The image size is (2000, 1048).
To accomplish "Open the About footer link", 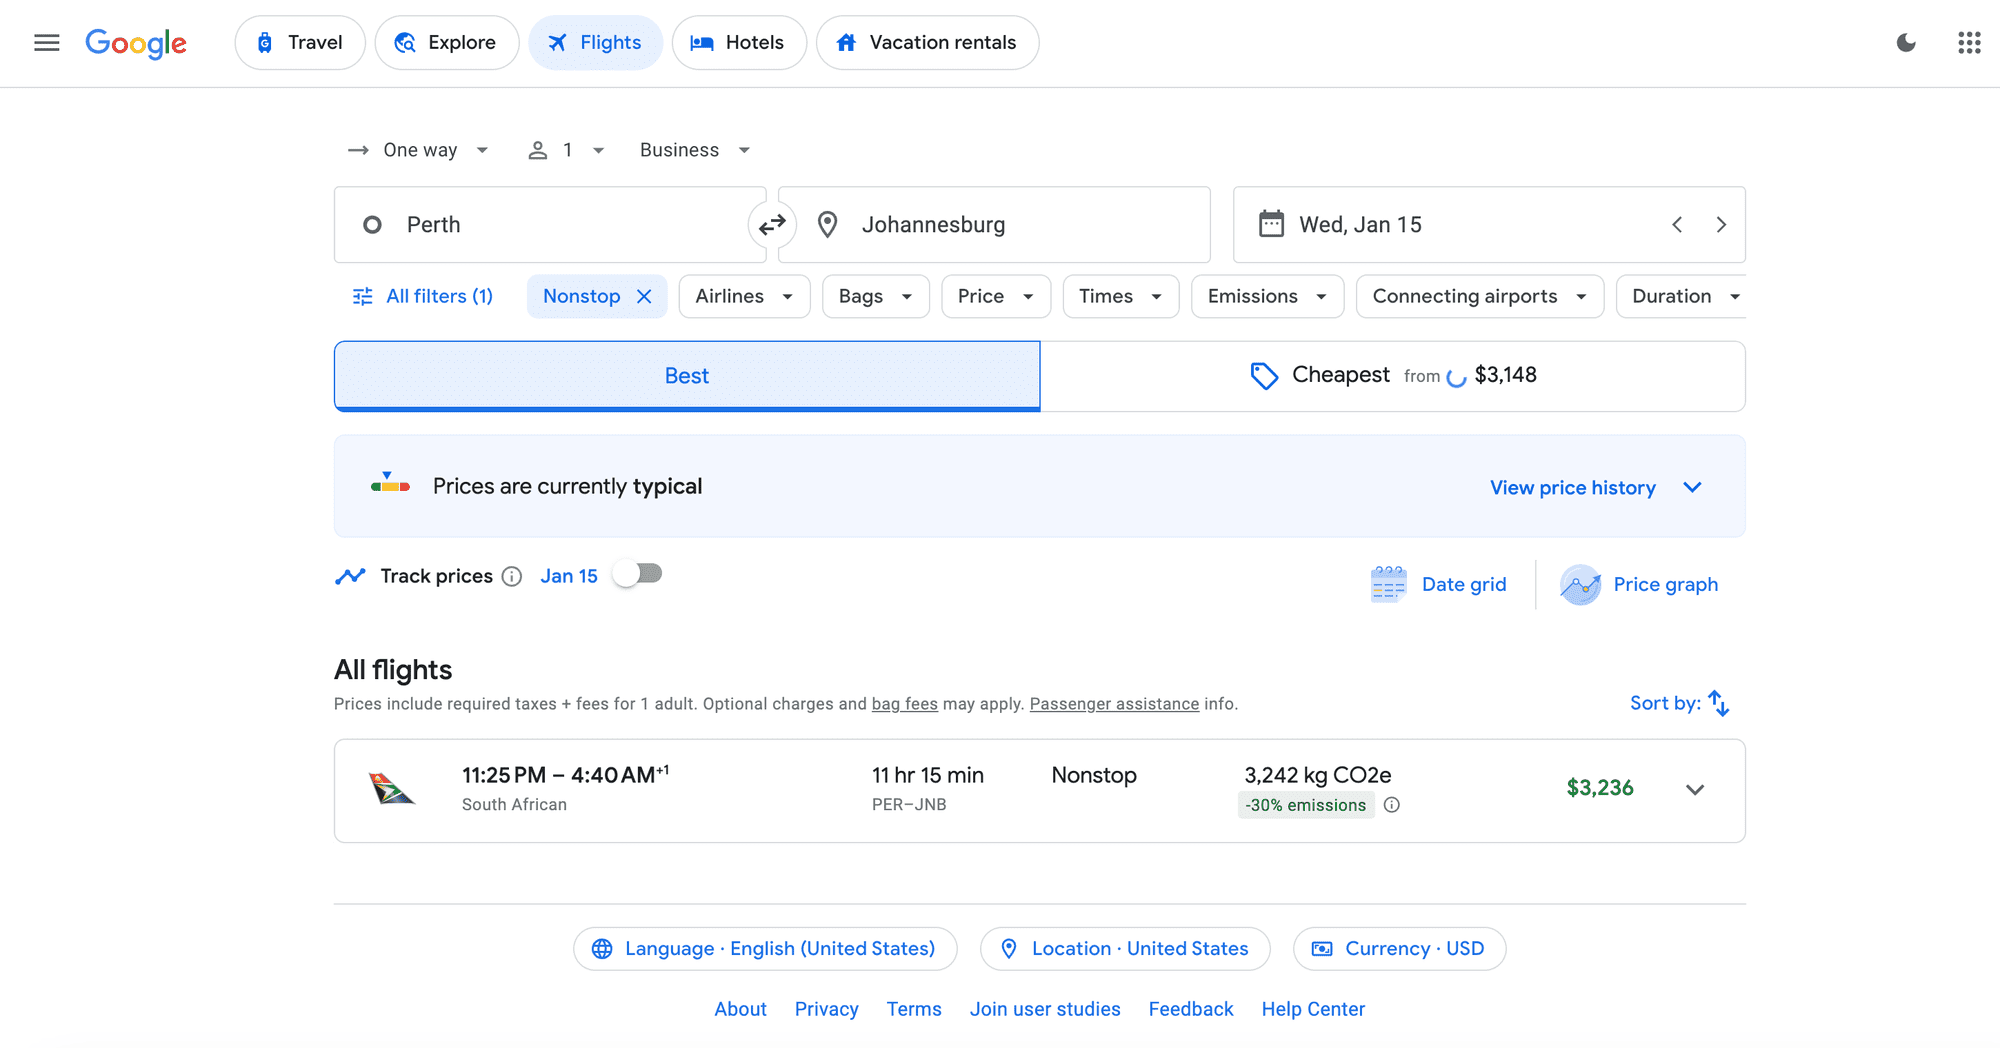I will click(740, 1009).
